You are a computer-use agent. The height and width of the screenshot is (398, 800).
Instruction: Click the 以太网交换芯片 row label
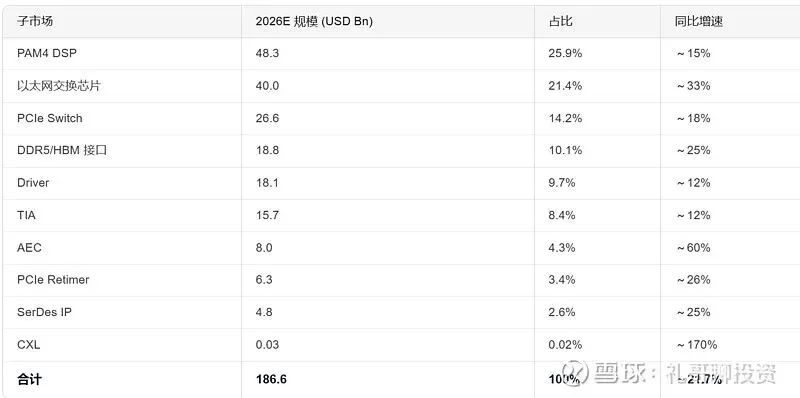tap(59, 86)
